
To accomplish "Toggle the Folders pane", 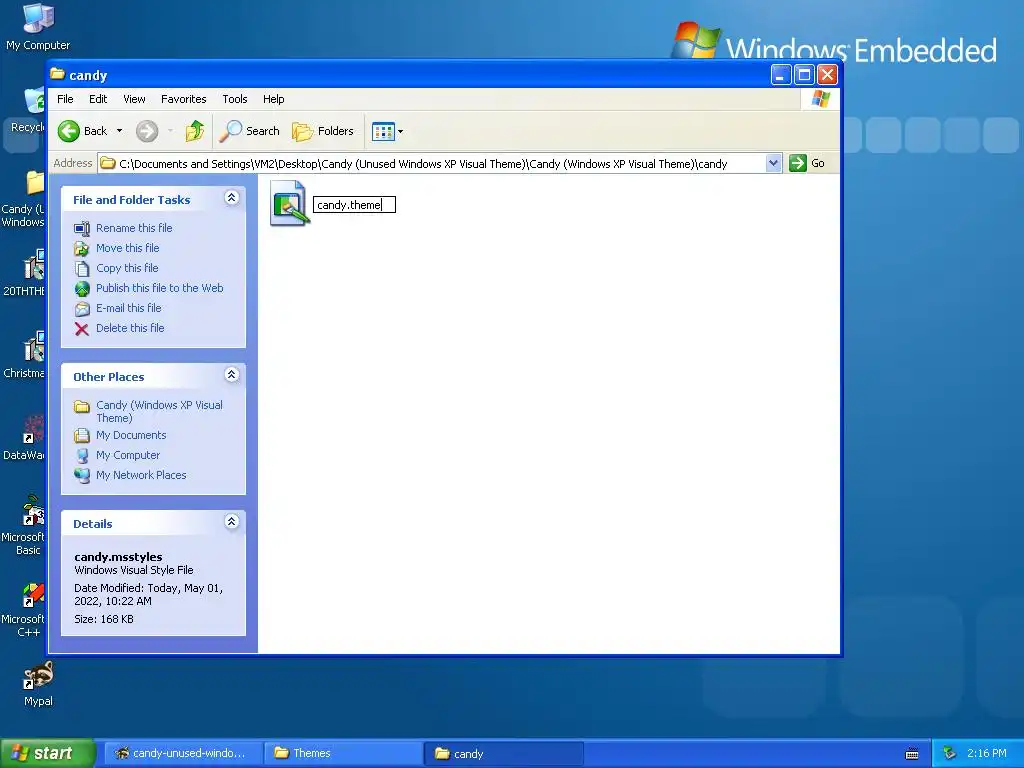I will pos(323,131).
